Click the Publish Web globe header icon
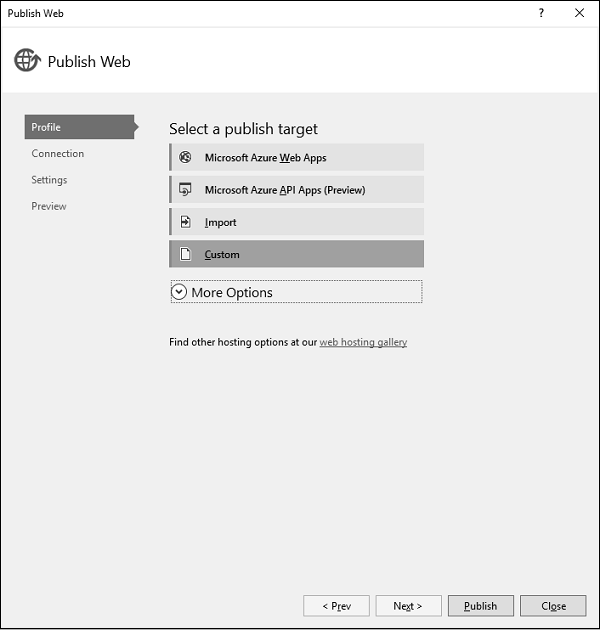Screen dimensions: 600x630 click(x=27, y=60)
